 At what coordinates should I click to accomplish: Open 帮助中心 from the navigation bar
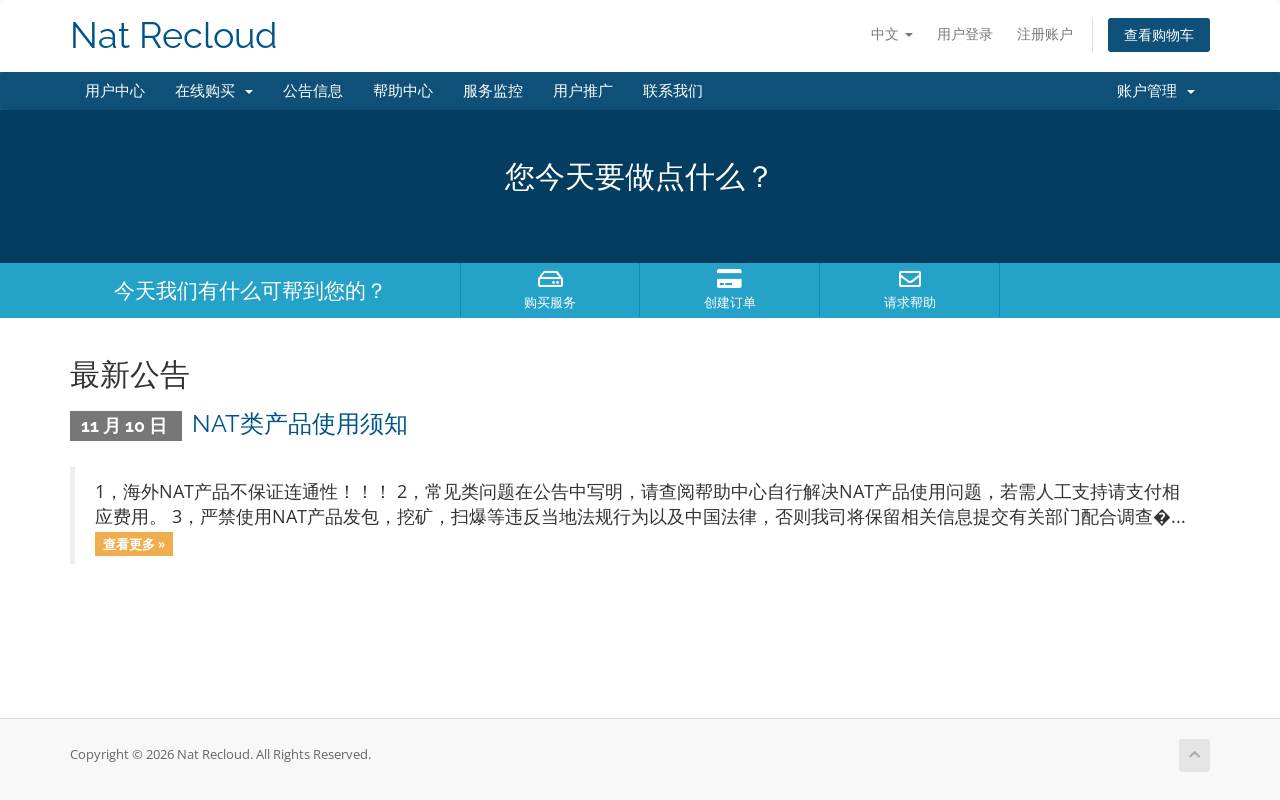(x=403, y=91)
